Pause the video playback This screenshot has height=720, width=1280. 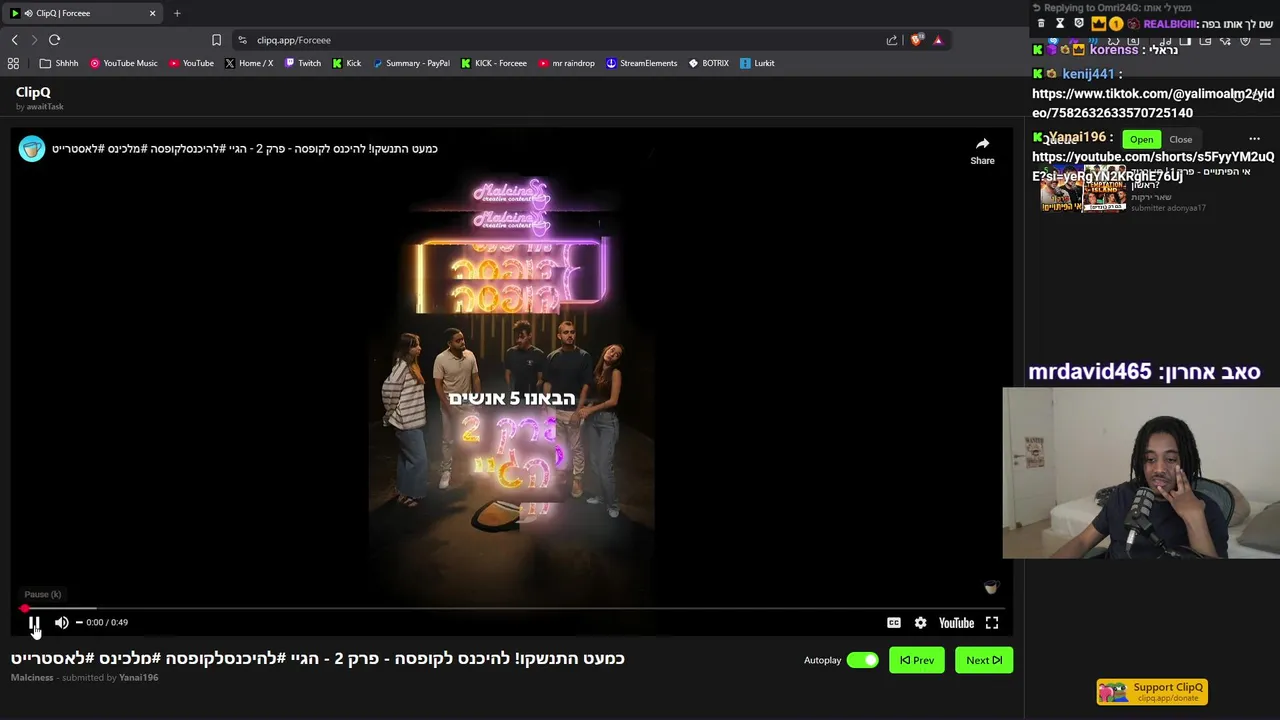pos(34,622)
